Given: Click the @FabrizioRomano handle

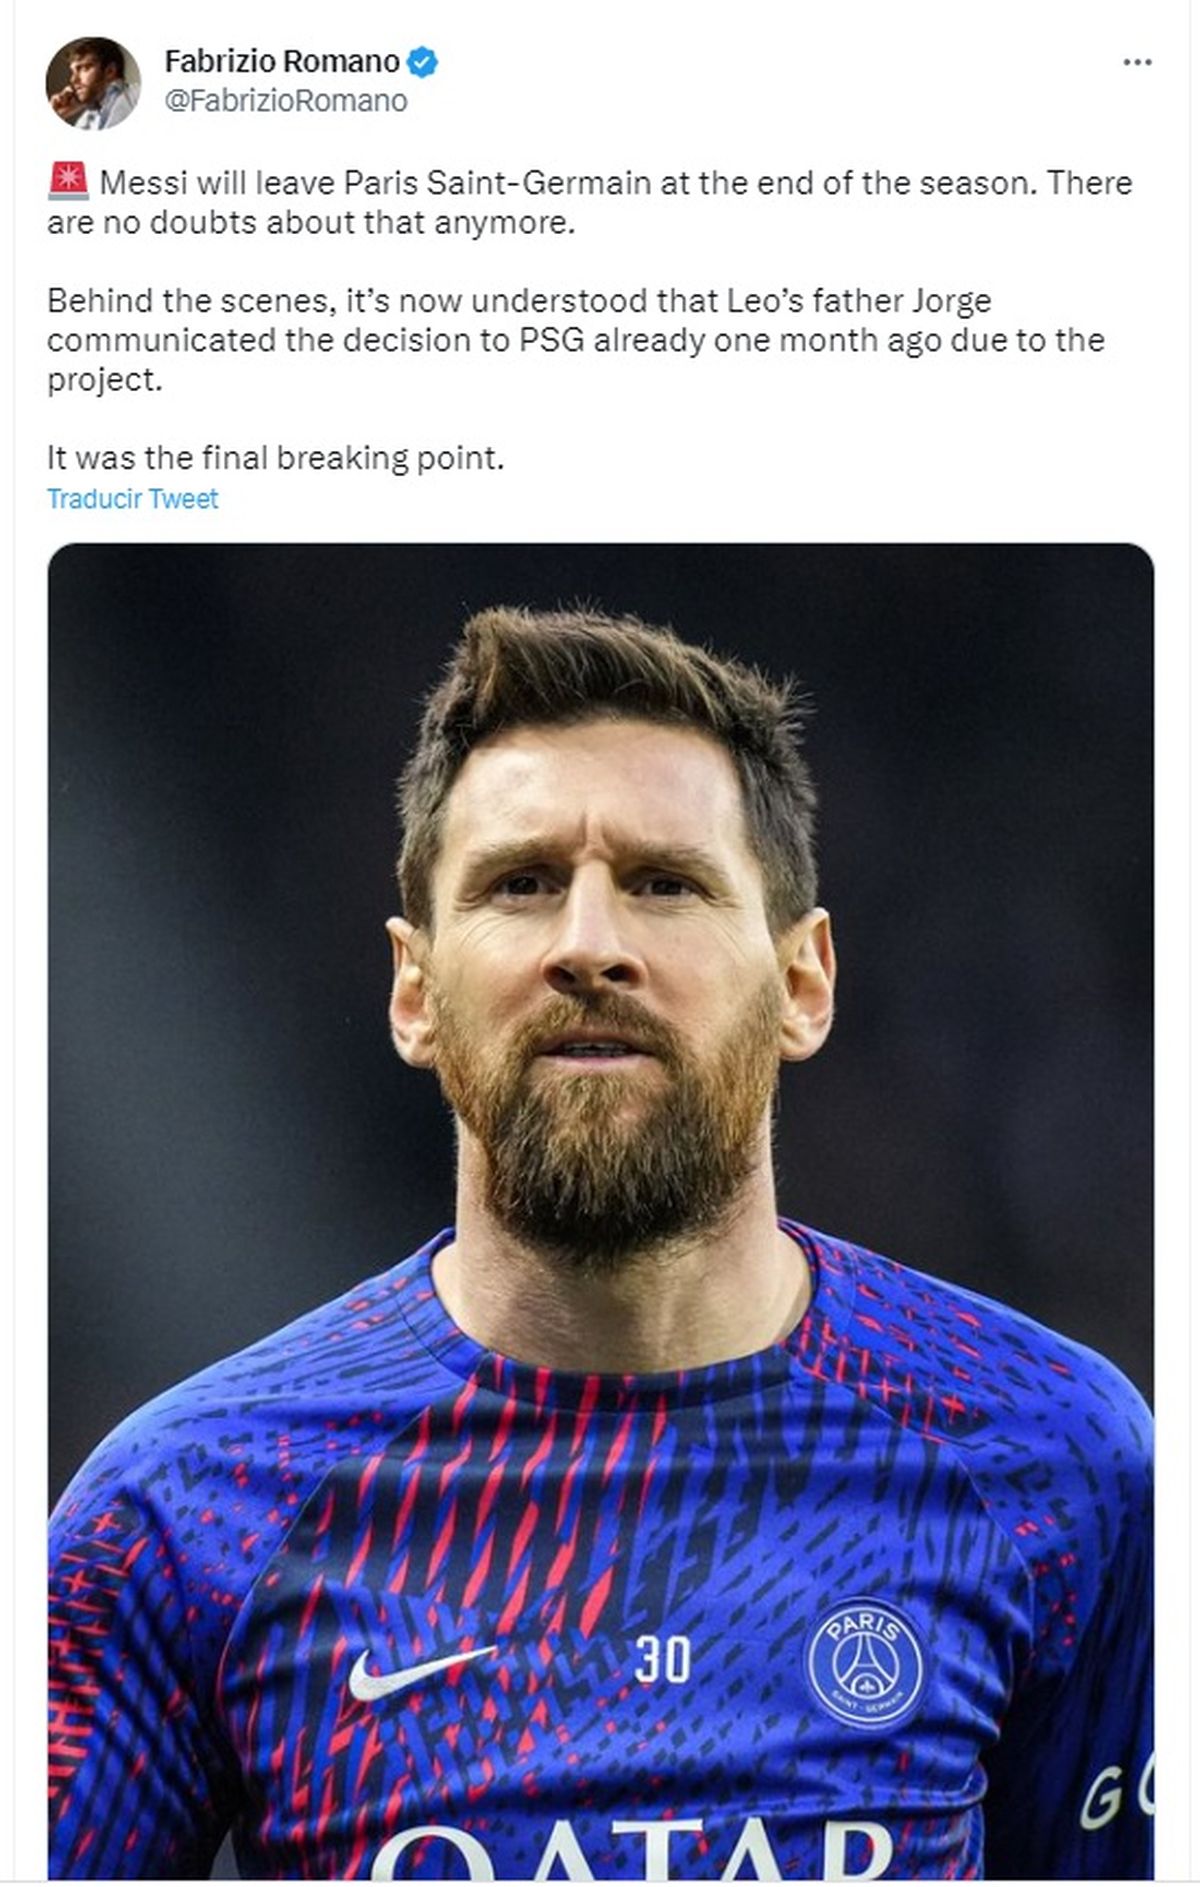Looking at the screenshot, I should tap(286, 101).
